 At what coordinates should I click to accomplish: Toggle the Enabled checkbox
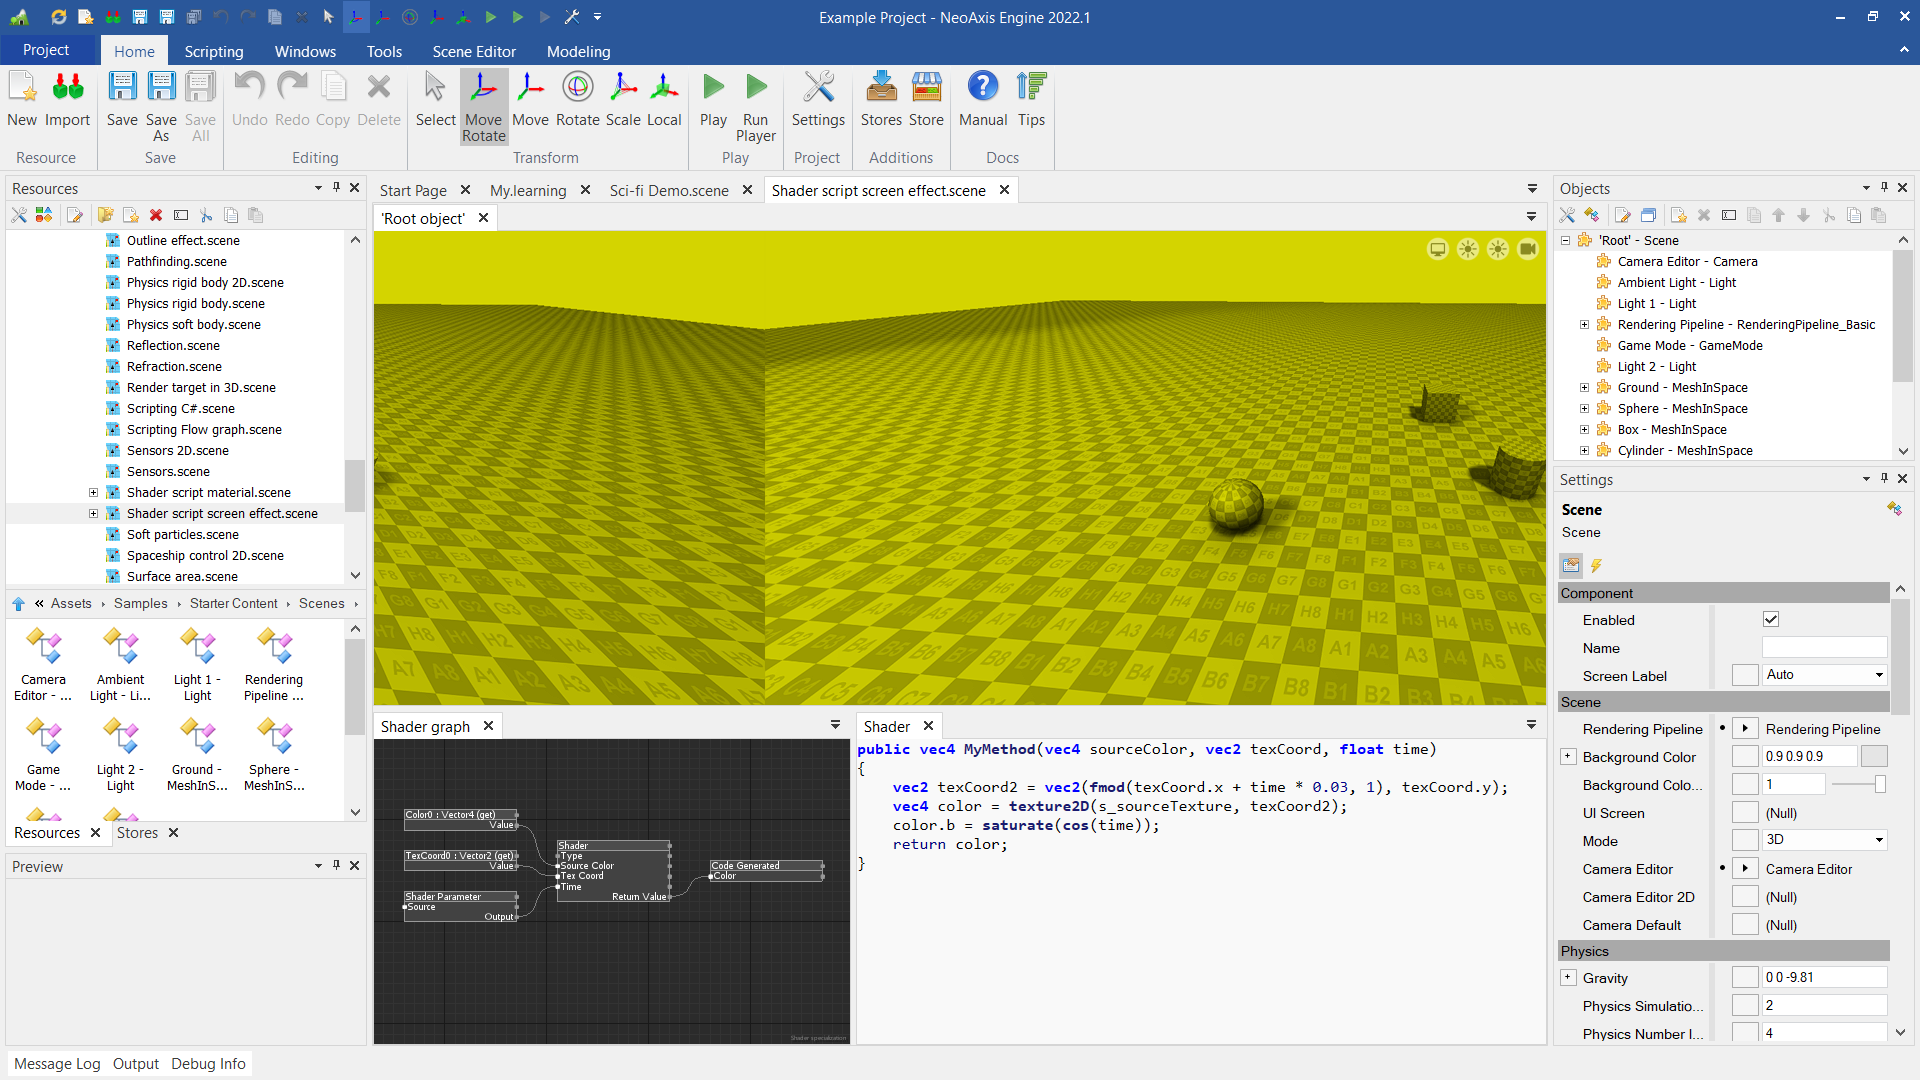(x=1770, y=620)
